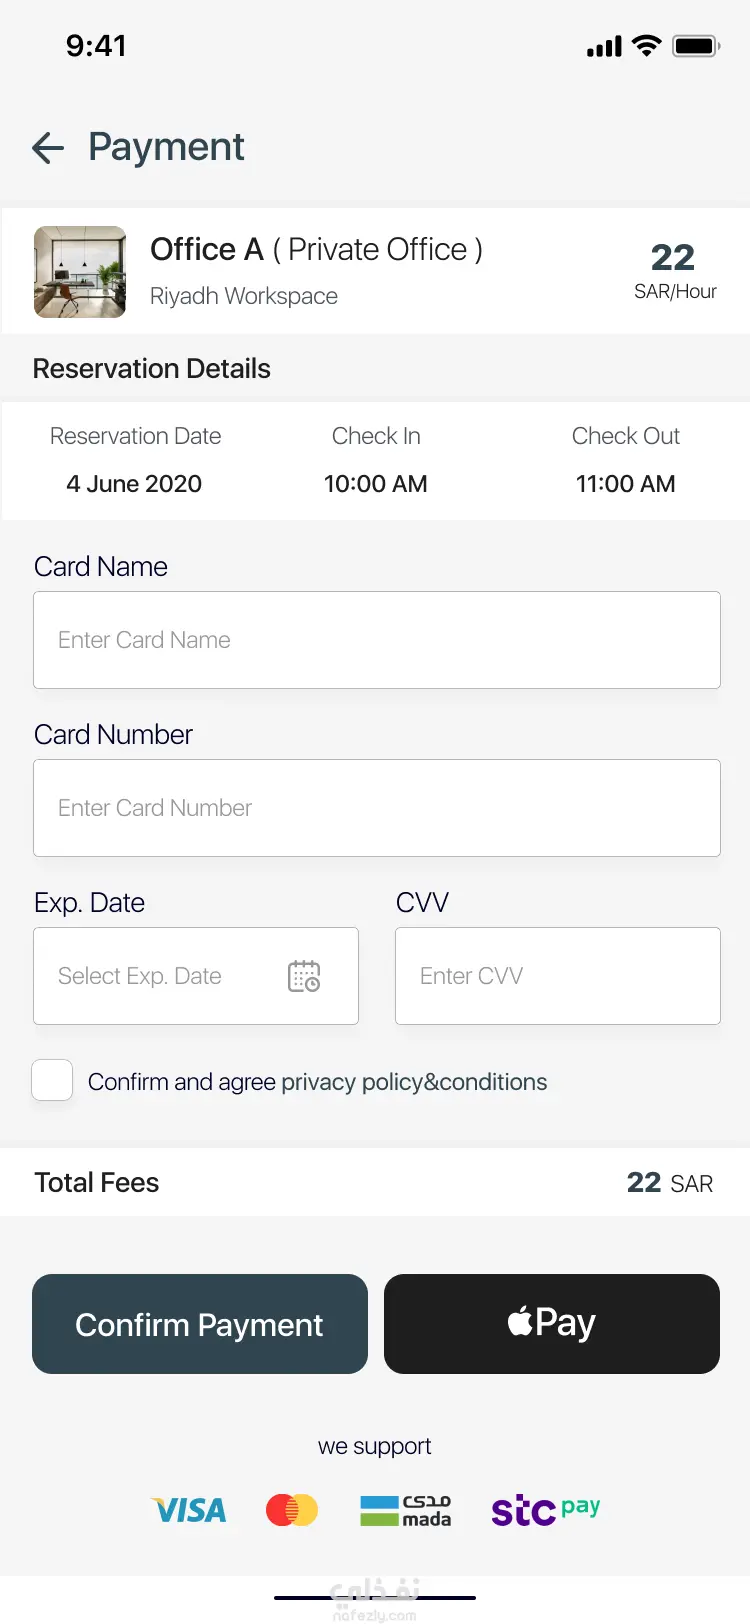Image resolution: width=750 pixels, height=1624 pixels.
Task: Open the Office A thumbnail image
Action: pos(80,272)
